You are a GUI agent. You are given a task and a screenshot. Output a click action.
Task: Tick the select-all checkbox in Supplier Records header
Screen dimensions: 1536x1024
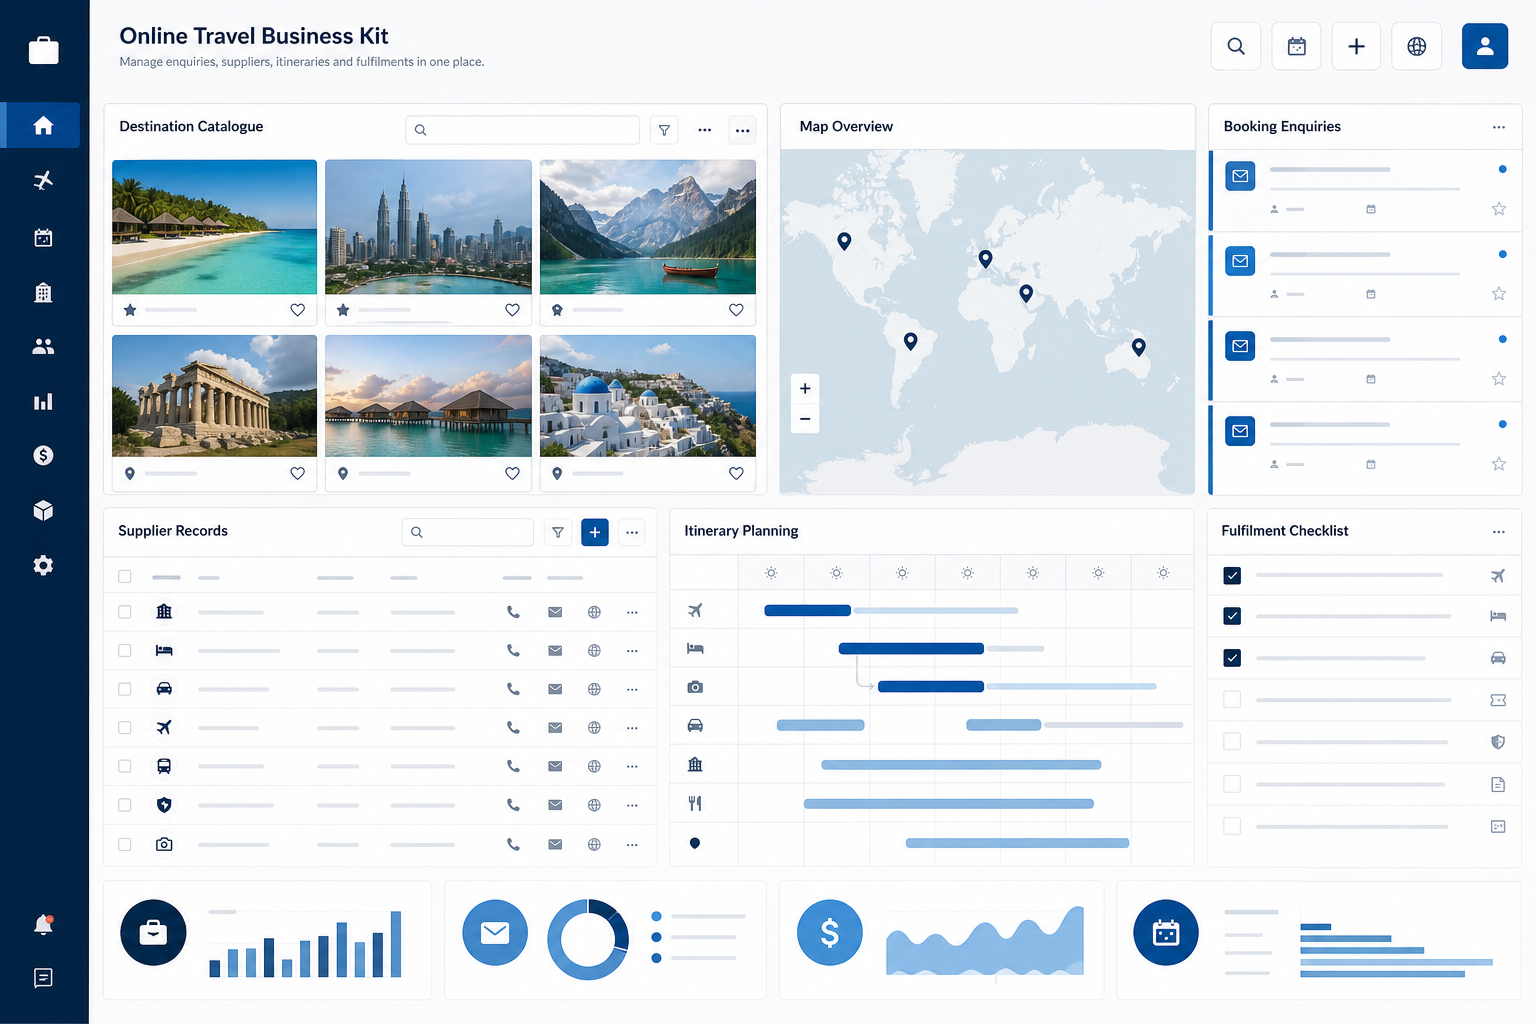tap(125, 576)
